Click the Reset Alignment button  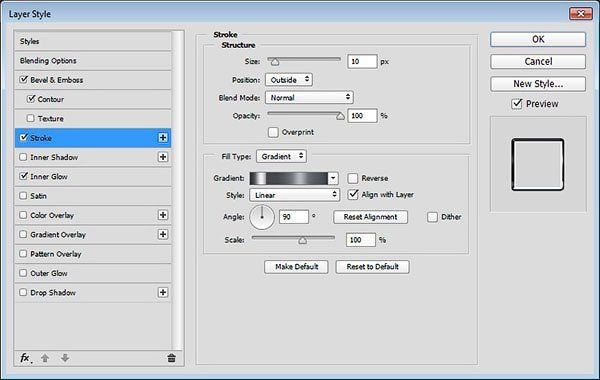[x=370, y=217]
